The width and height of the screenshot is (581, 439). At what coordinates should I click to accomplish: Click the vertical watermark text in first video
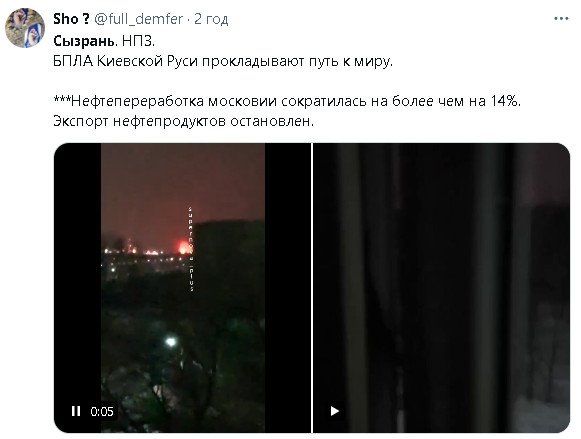point(191,249)
